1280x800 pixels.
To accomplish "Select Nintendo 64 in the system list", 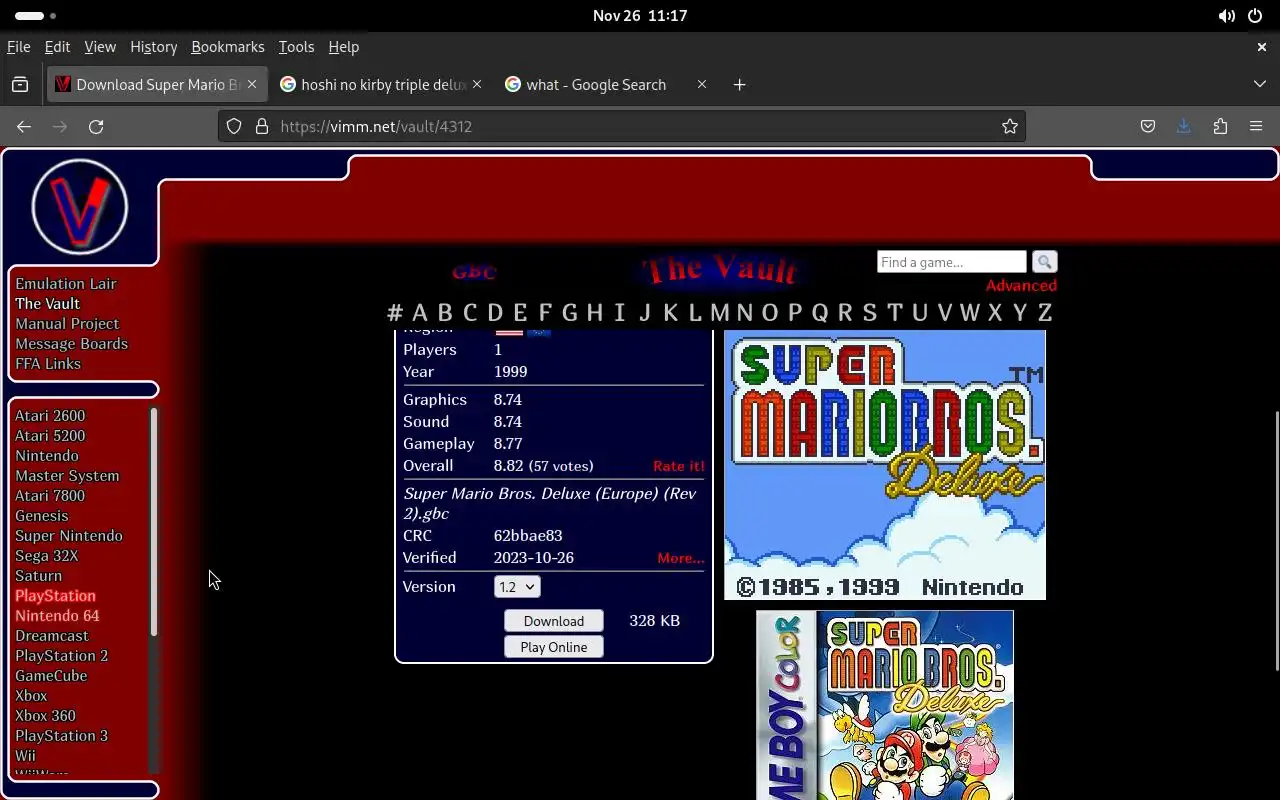I will point(57,616).
